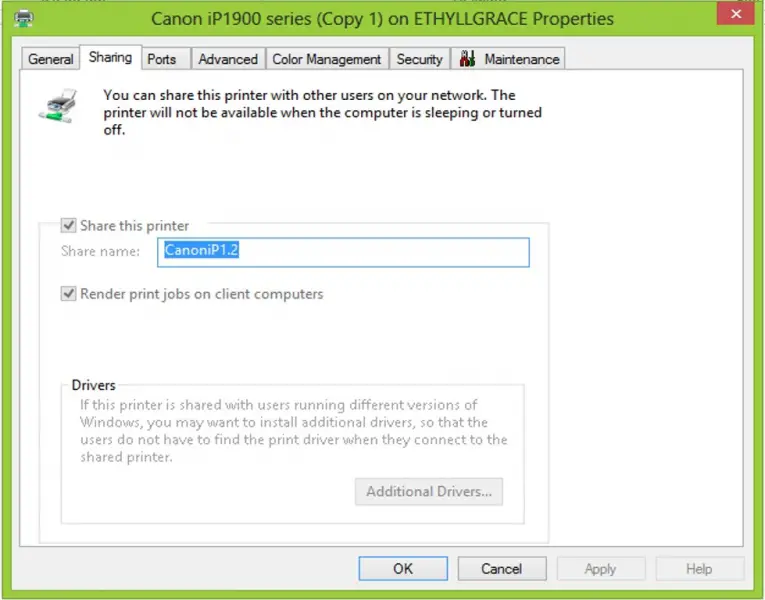Click the Apply button
Screen dimensions: 765x600
click(x=601, y=569)
